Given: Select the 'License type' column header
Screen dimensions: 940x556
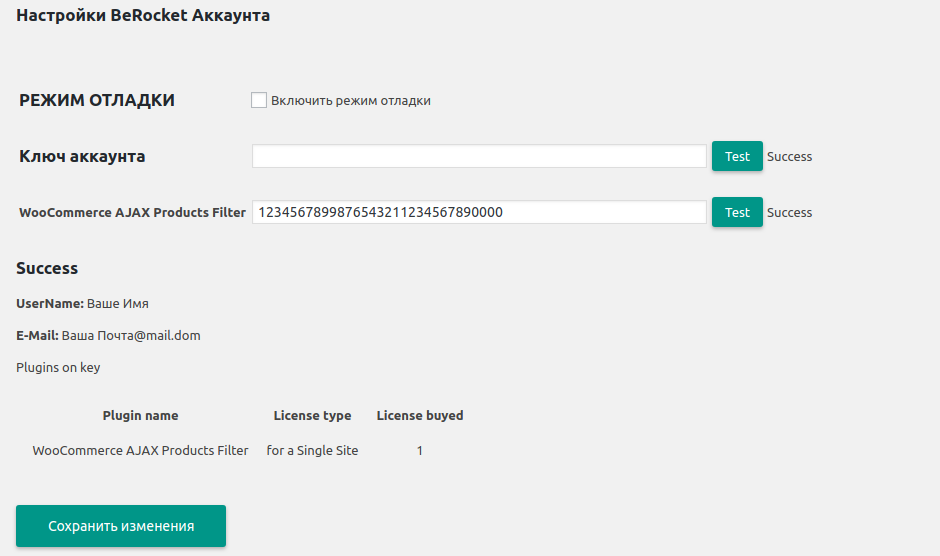Looking at the screenshot, I should pyautogui.click(x=312, y=416).
